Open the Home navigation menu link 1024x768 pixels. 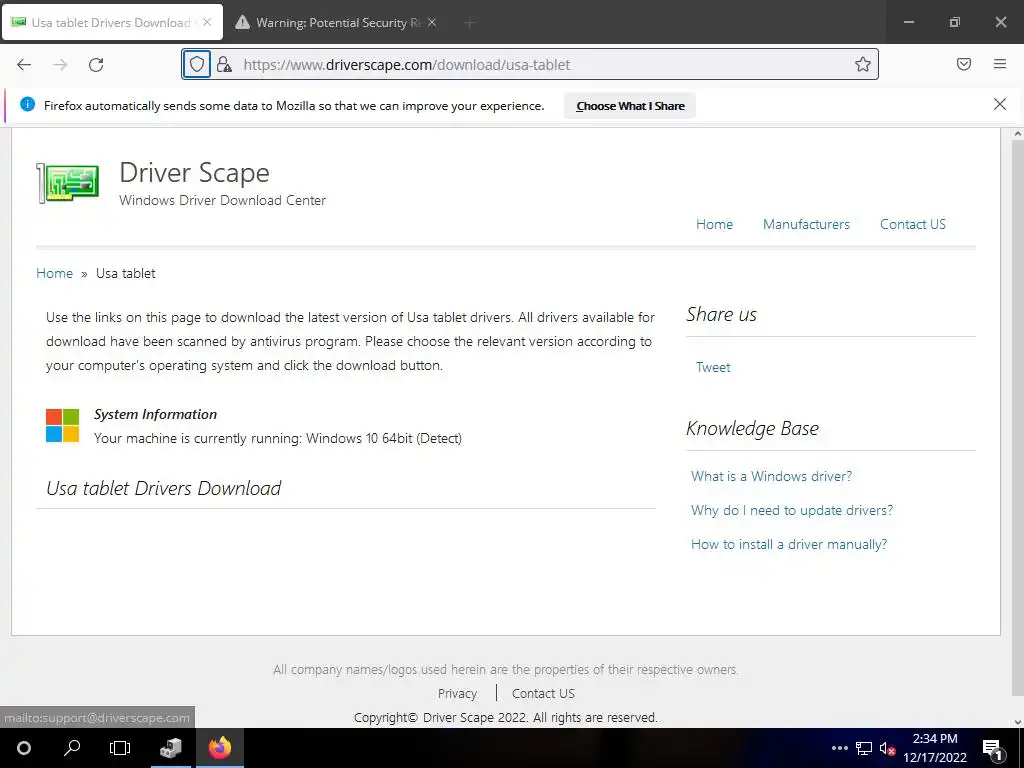714,224
